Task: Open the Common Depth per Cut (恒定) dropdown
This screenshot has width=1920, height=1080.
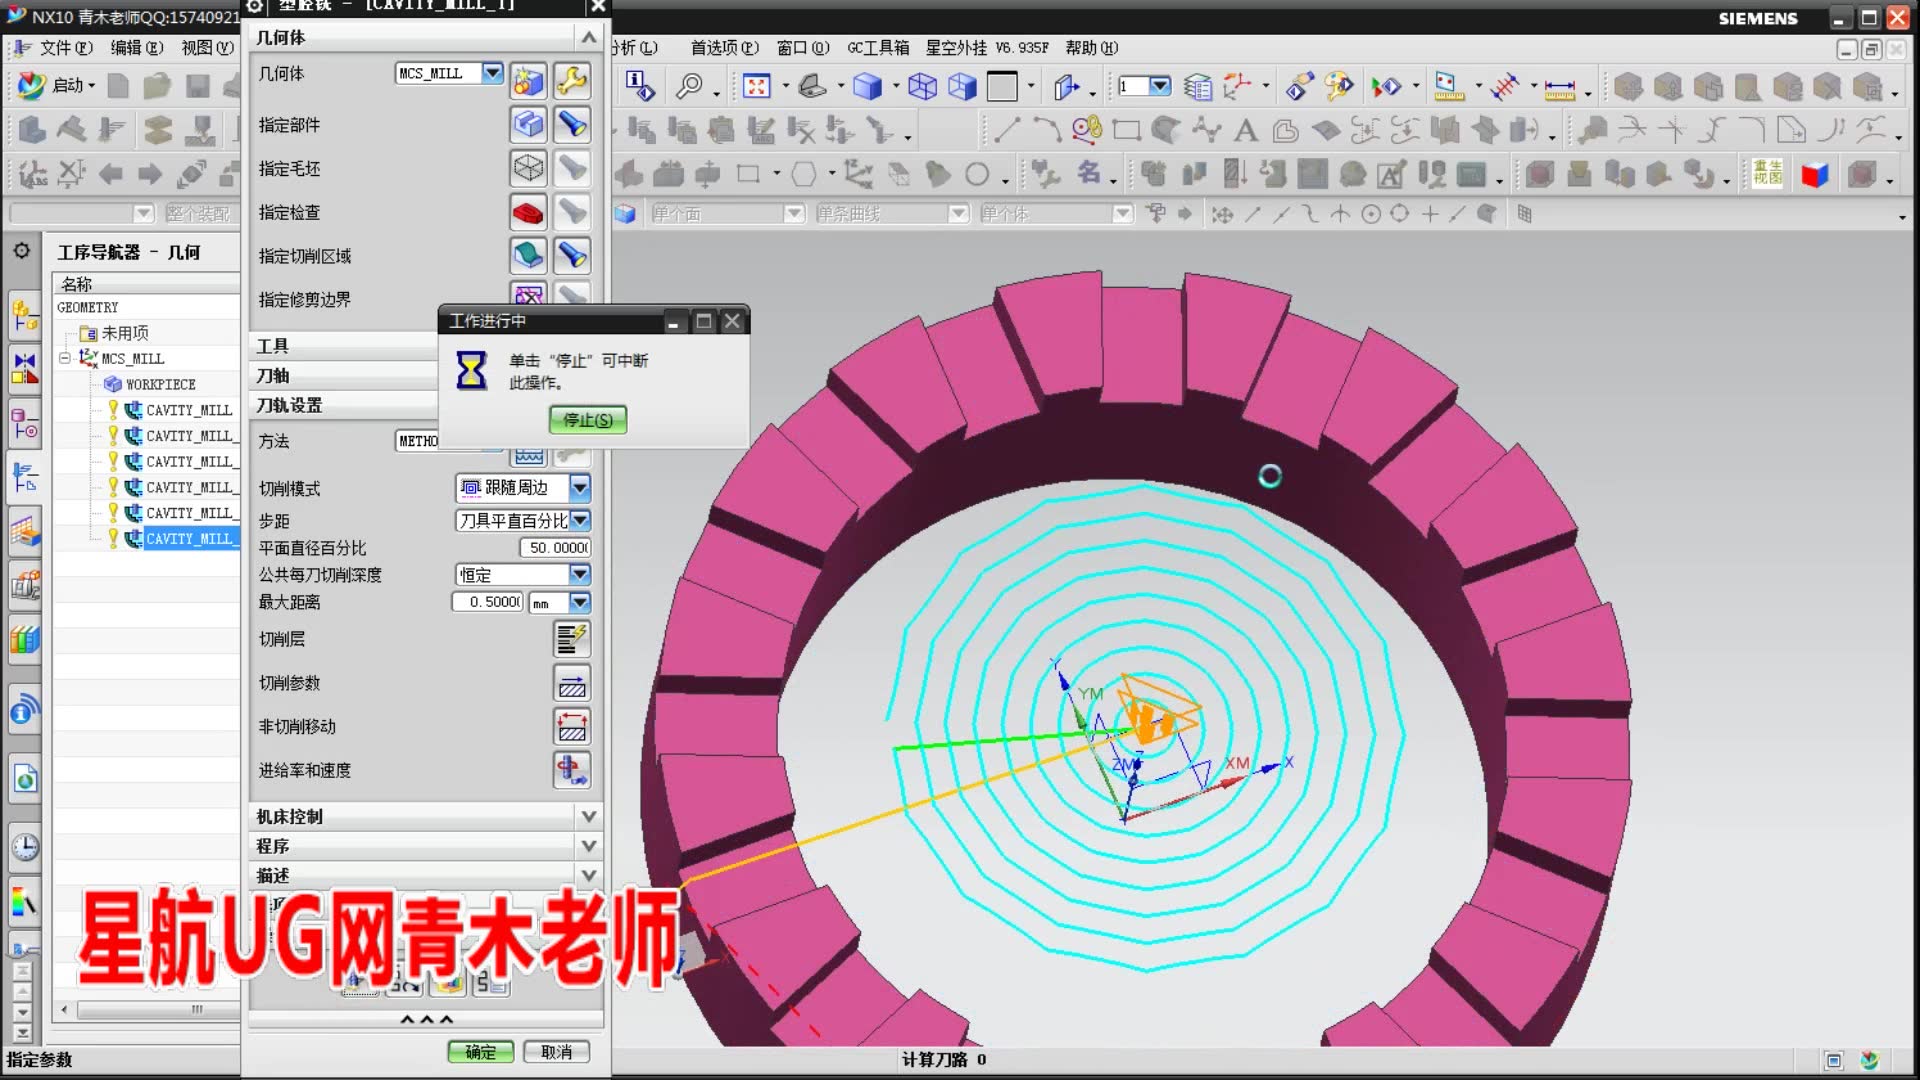Action: (x=580, y=575)
